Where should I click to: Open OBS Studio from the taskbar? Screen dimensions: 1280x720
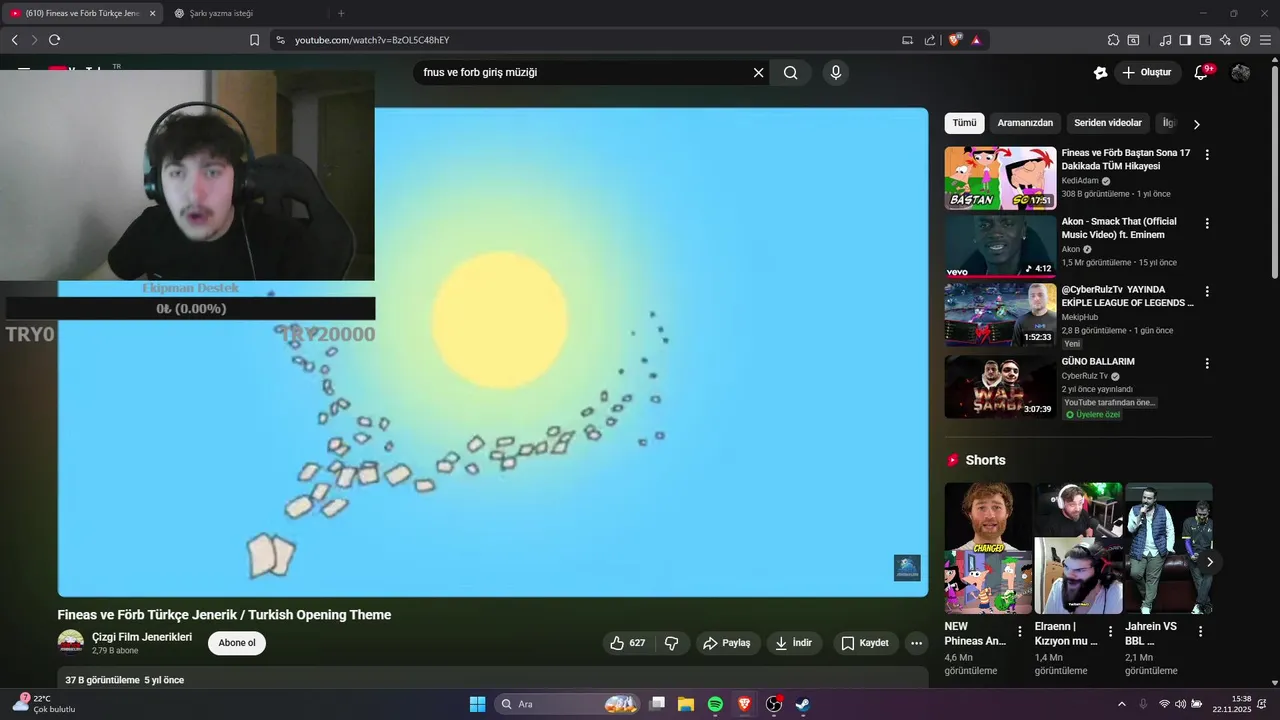click(773, 704)
